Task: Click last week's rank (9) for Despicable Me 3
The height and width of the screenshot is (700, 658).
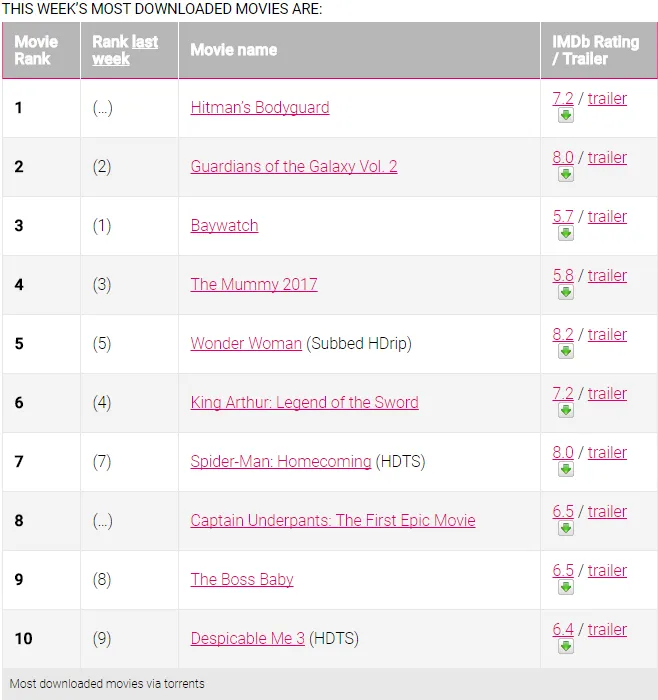Action: point(102,638)
